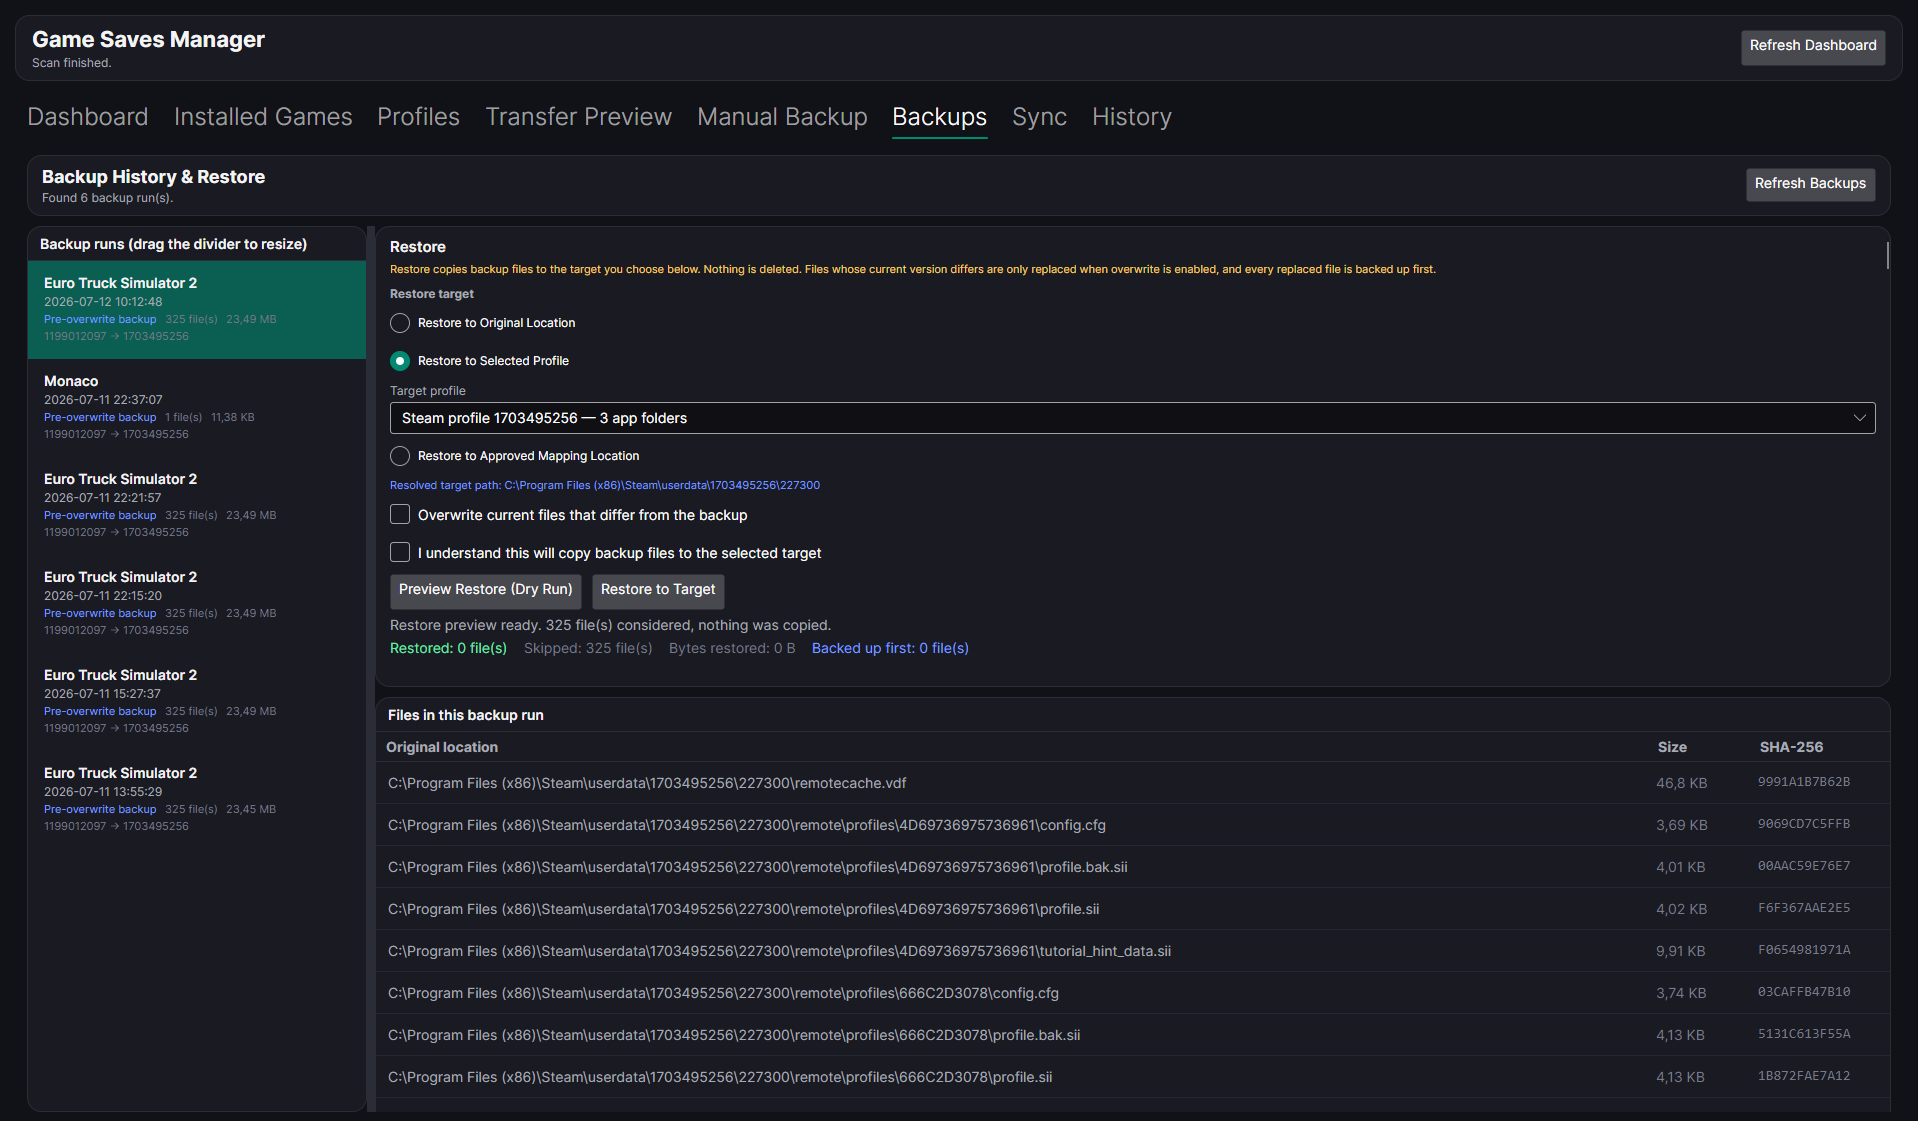Image resolution: width=1918 pixels, height=1121 pixels.
Task: Open the Installed Games tab
Action: [263, 117]
